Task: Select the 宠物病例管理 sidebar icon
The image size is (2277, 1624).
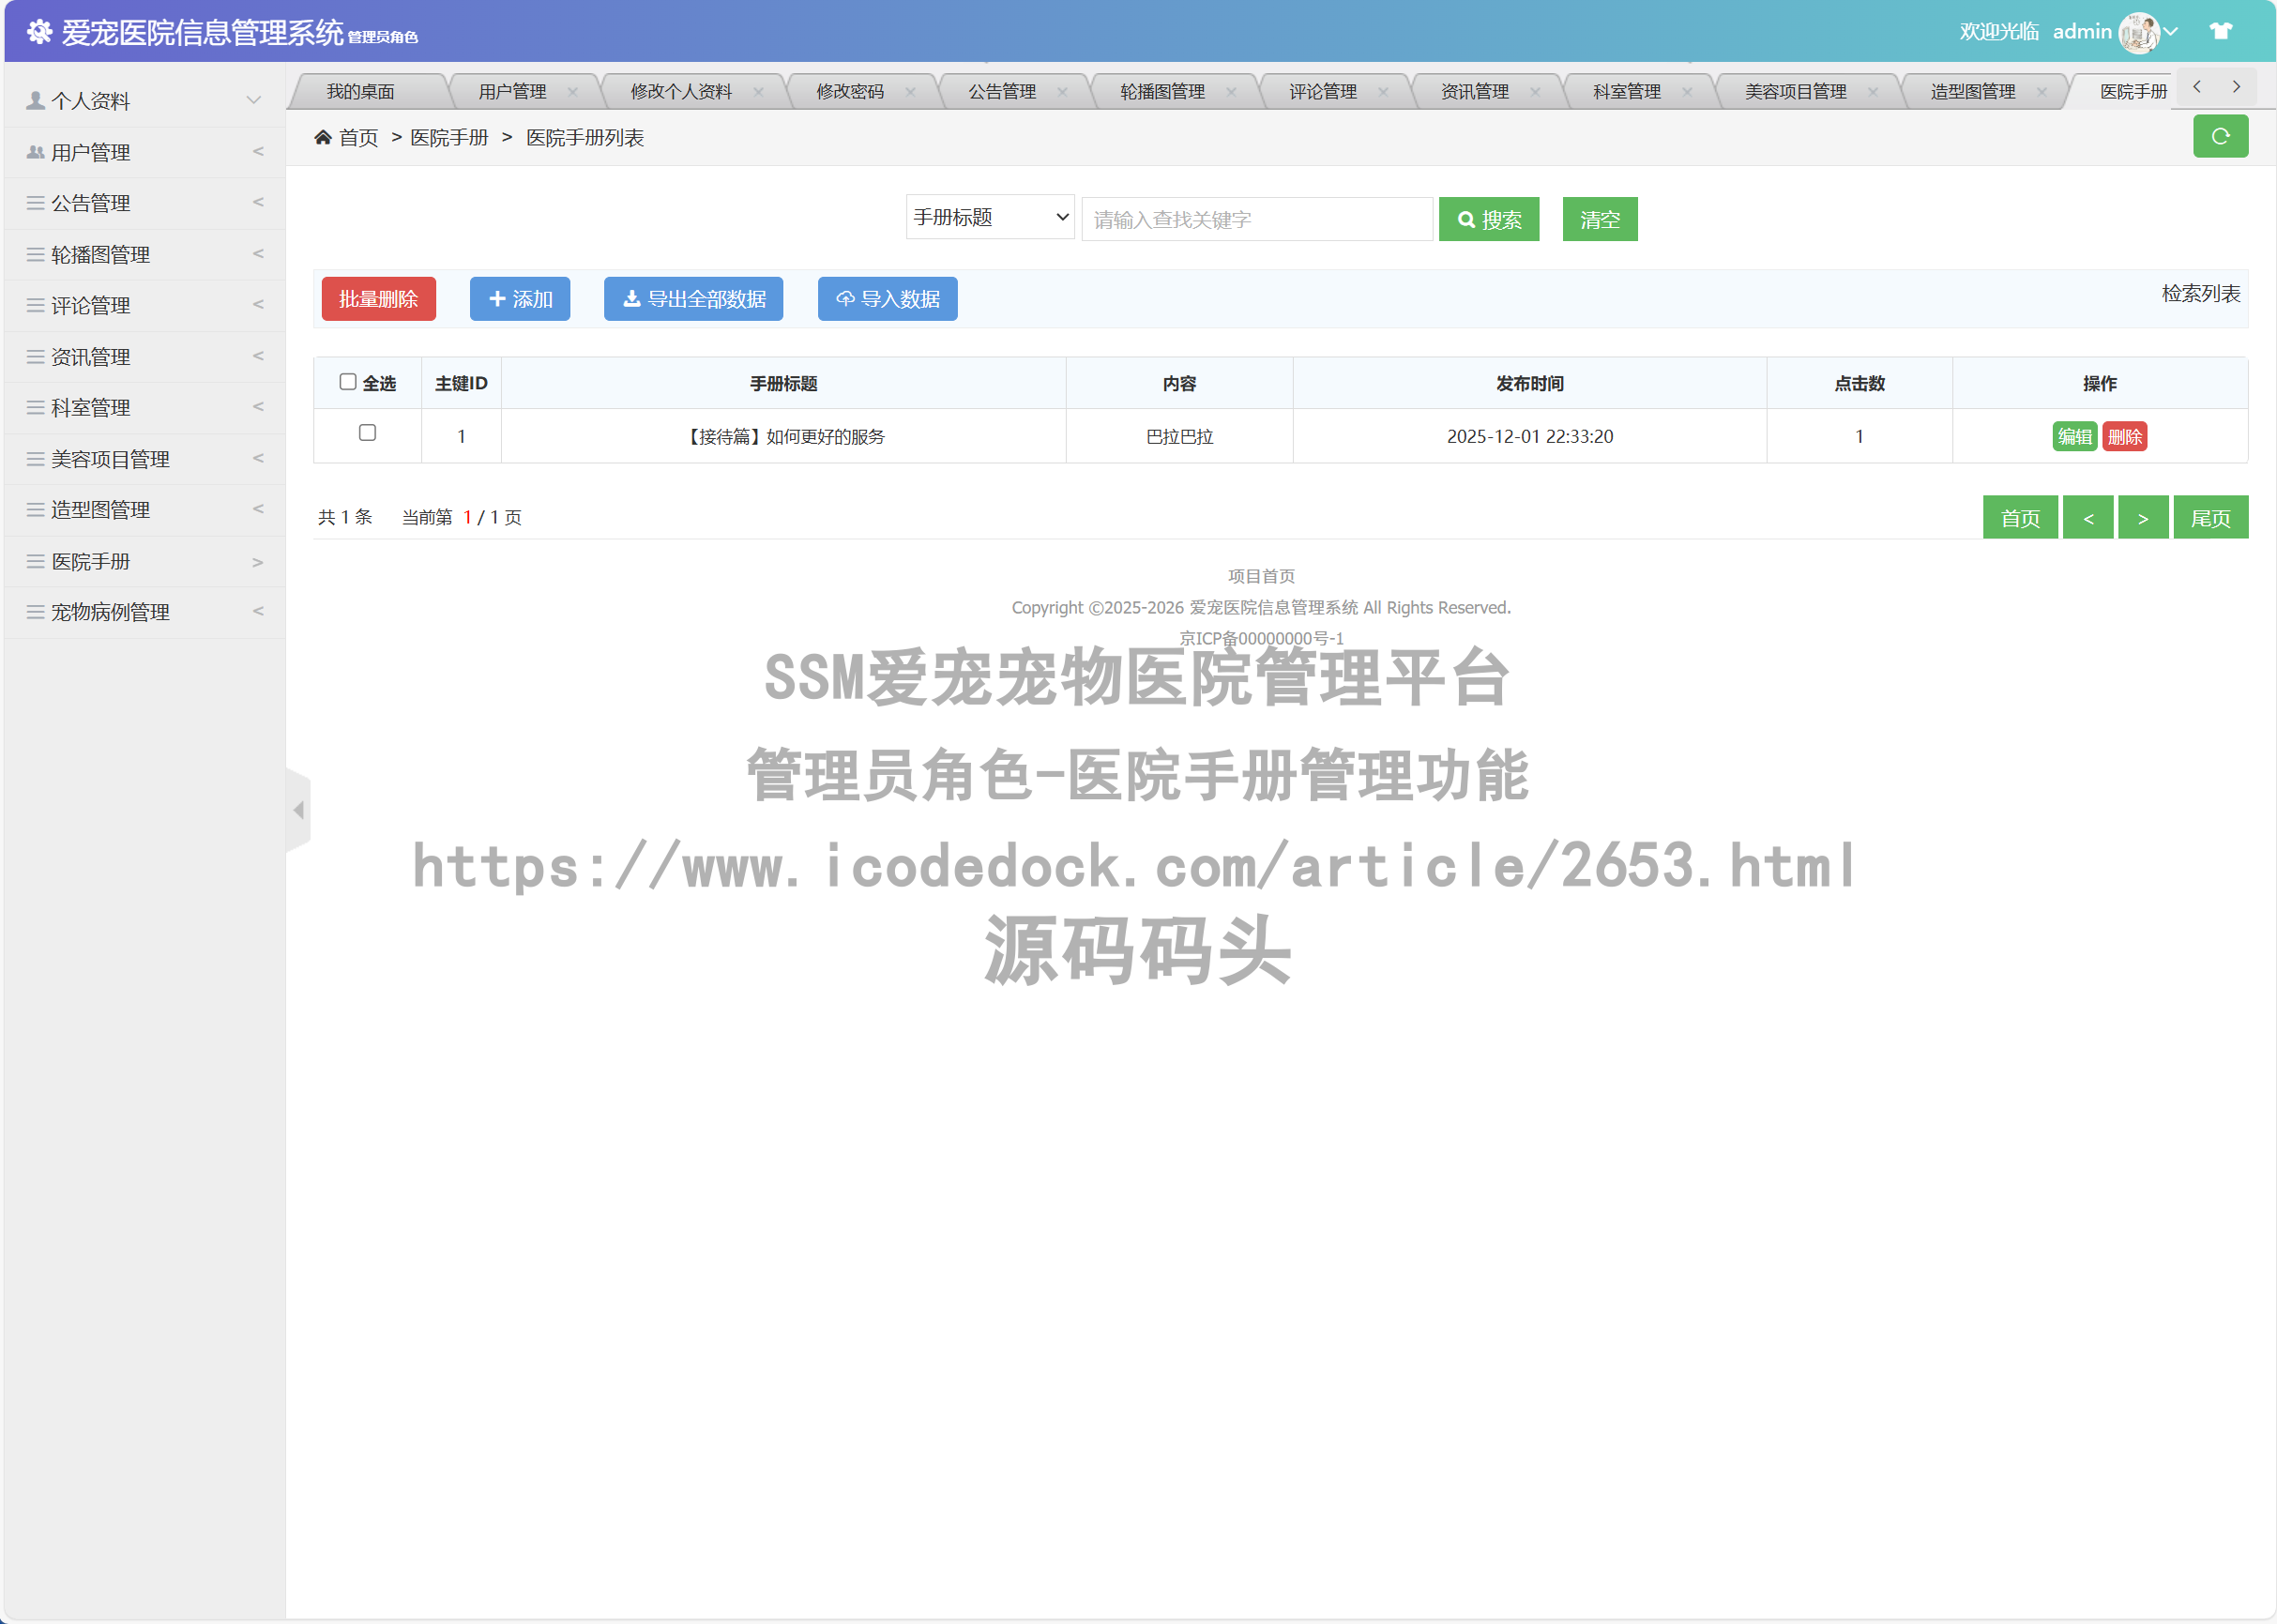Action: [33, 611]
